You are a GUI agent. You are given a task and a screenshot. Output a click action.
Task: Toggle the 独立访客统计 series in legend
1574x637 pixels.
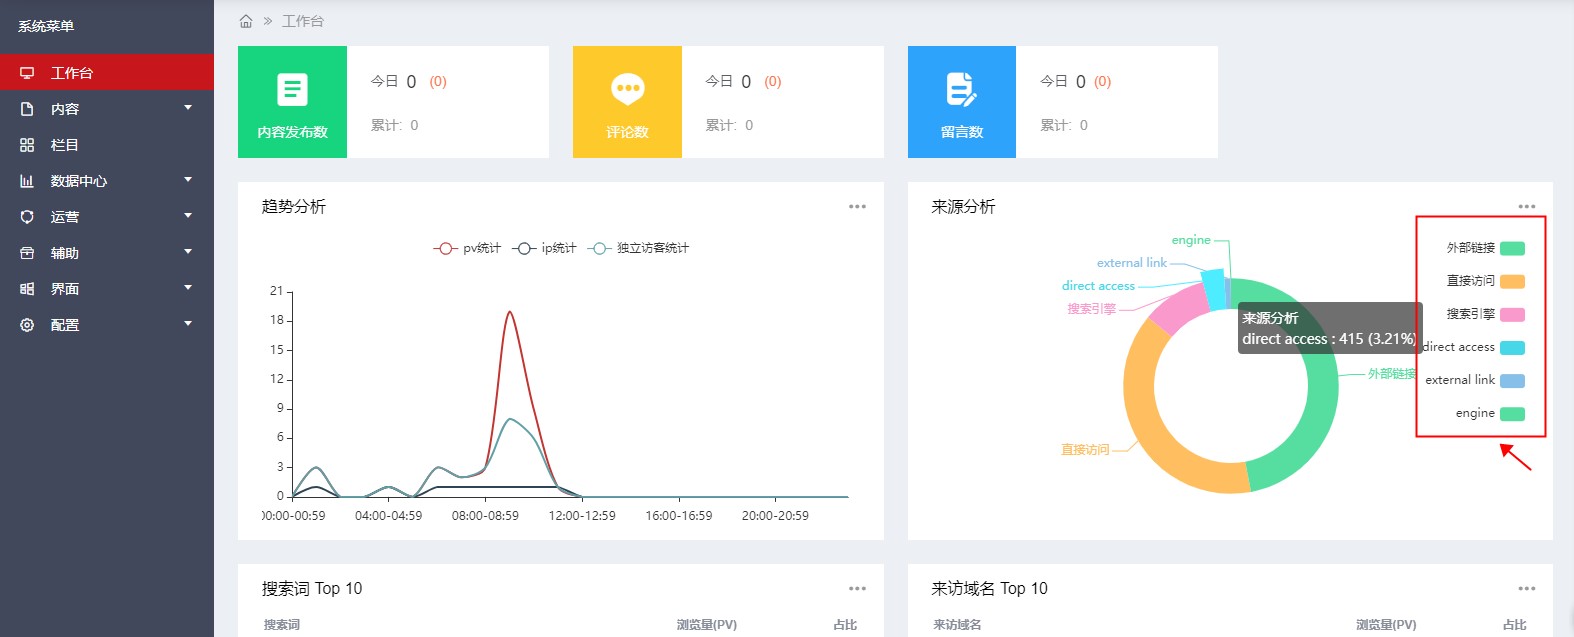tap(639, 248)
